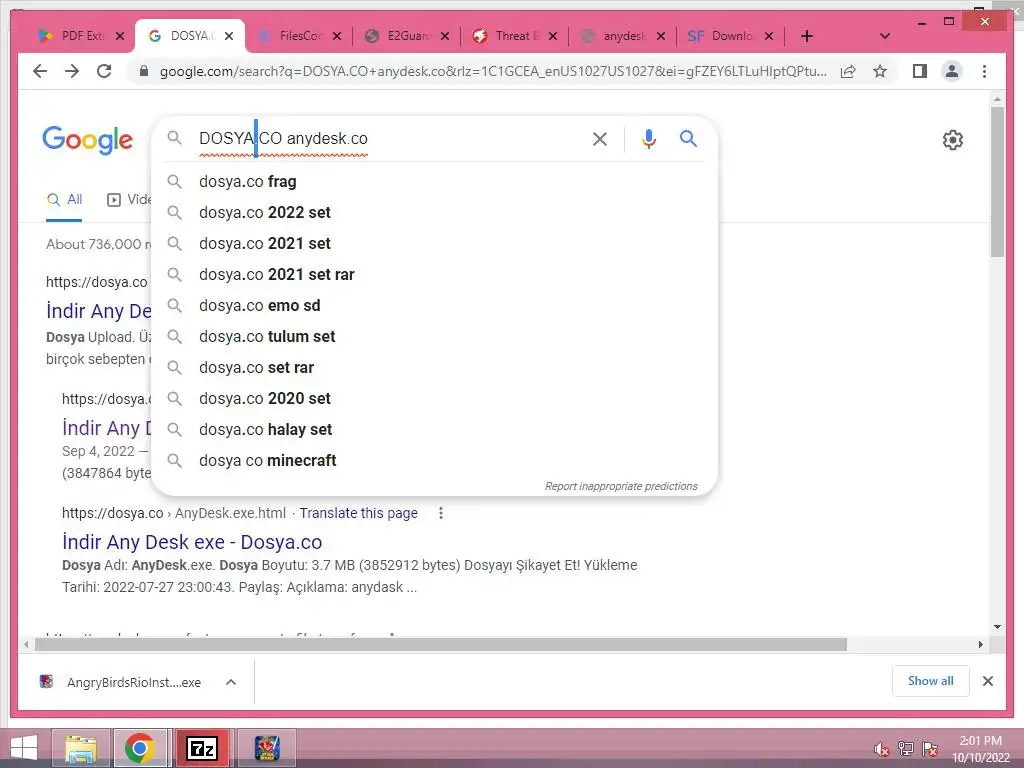Viewport: 1024px width, 768px height.
Task: Bookmark this page with the star icon
Action: point(880,71)
